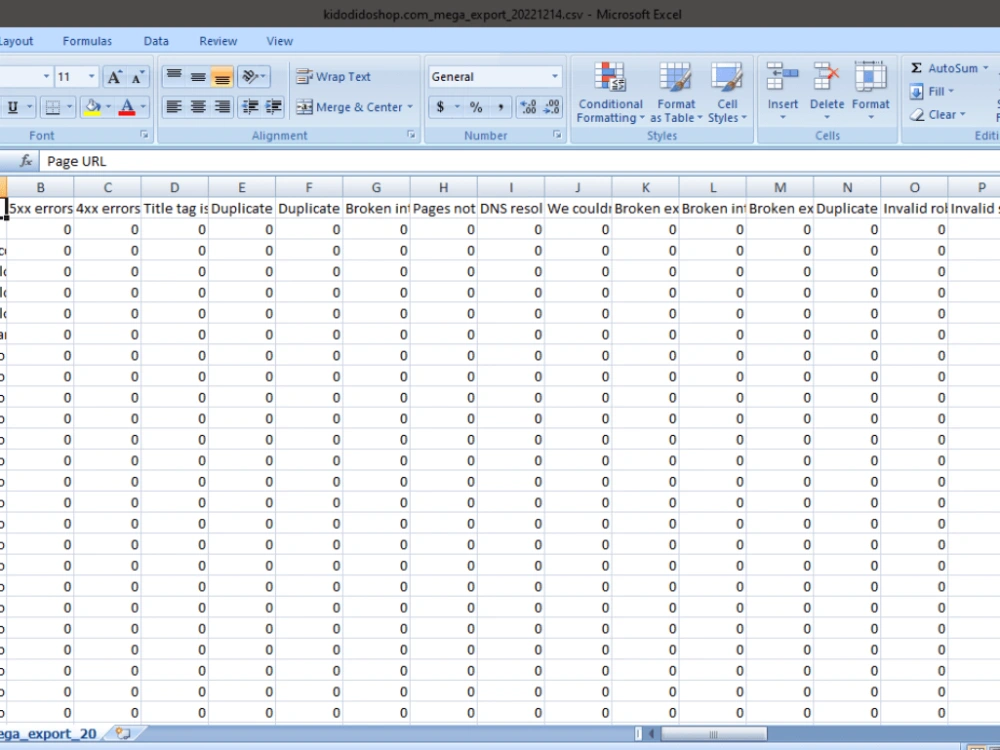Select the 'DNS resol' header cell
The width and height of the screenshot is (1000, 750).
click(x=511, y=209)
